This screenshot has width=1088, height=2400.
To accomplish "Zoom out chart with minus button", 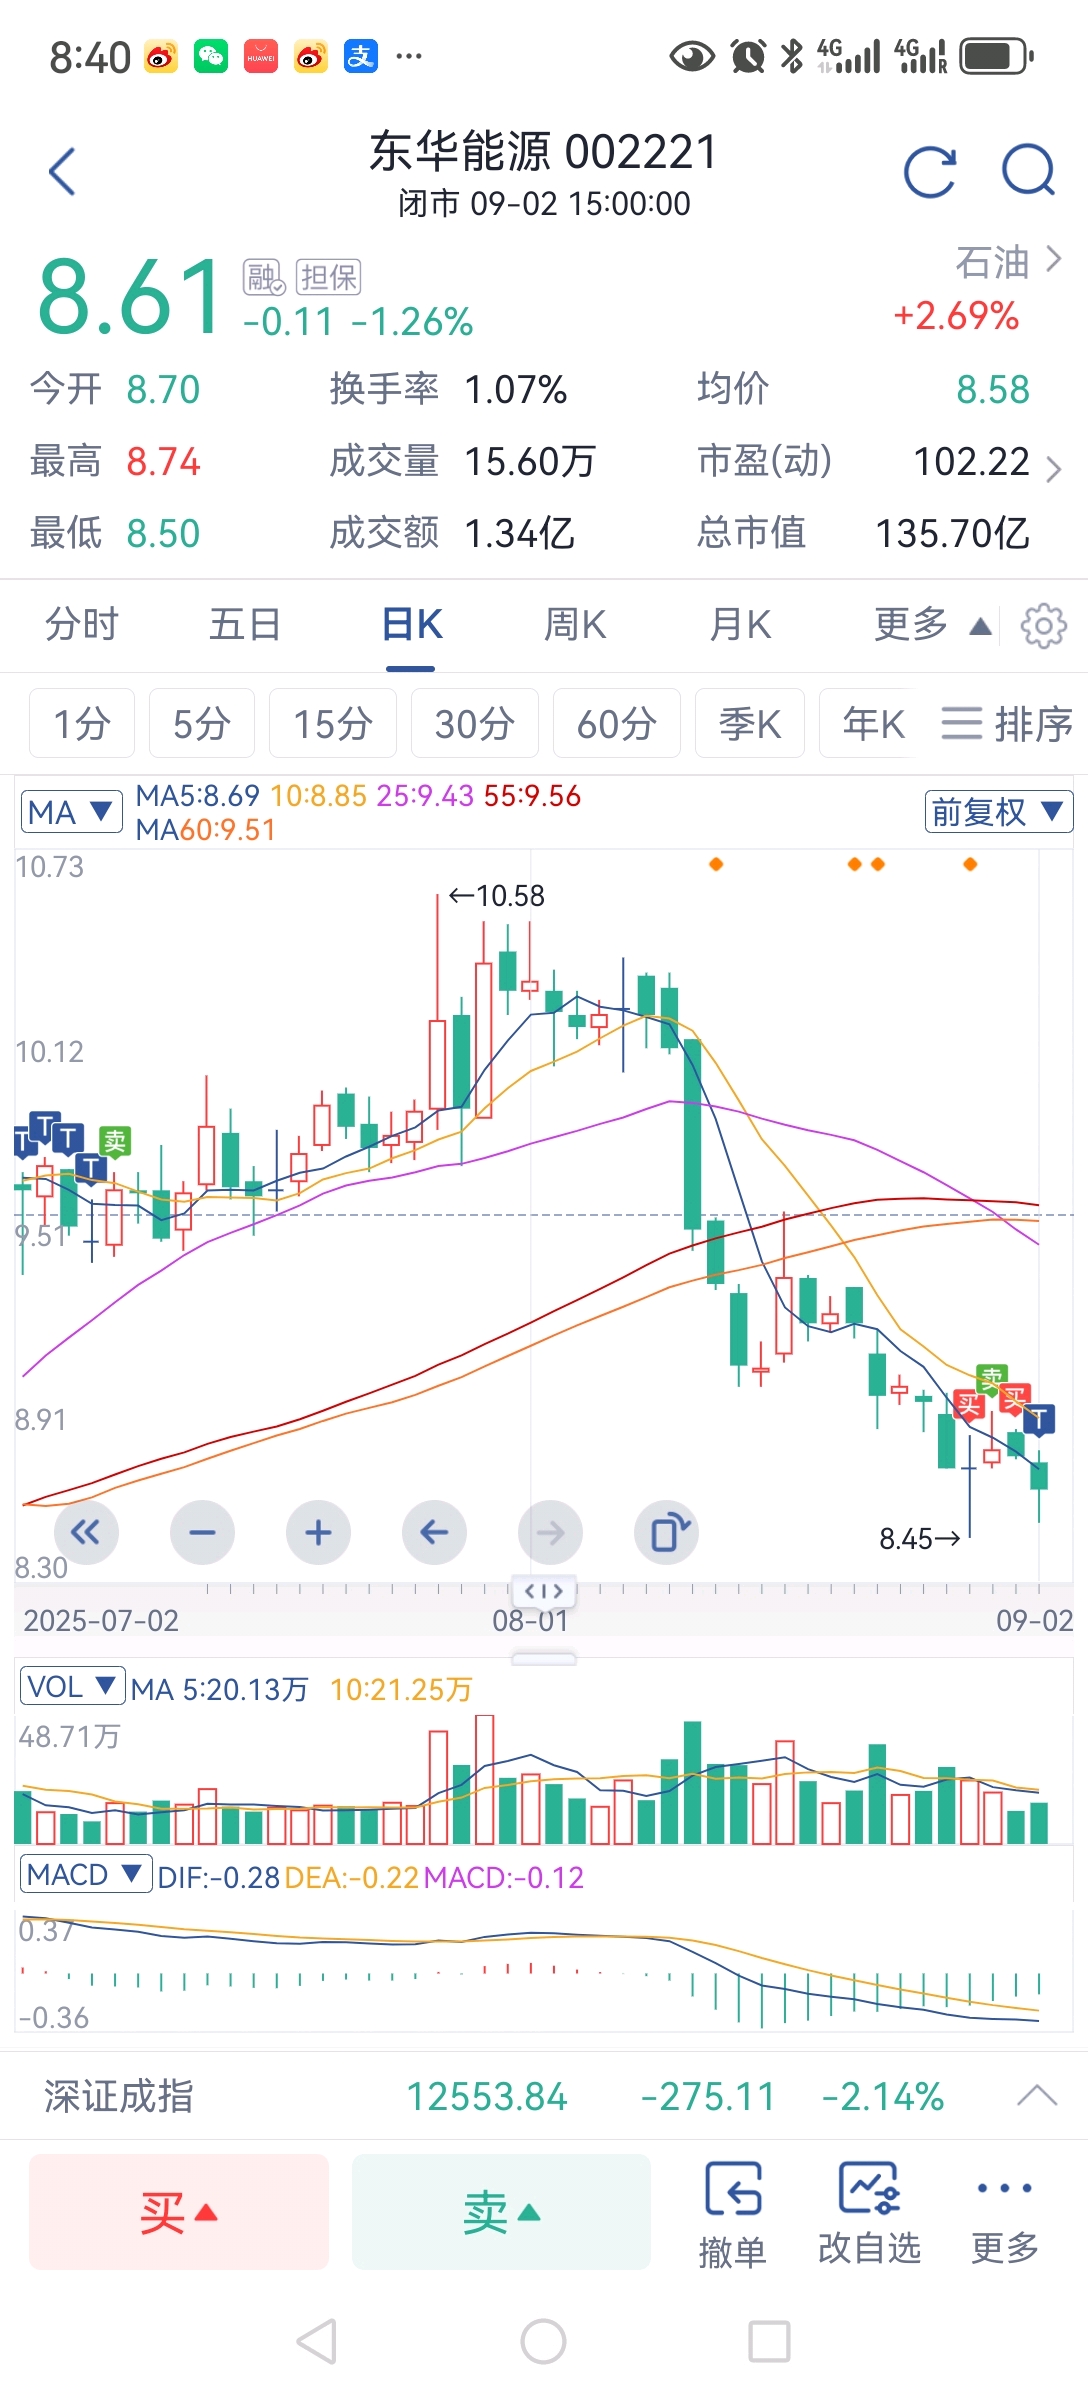I will tap(202, 1532).
